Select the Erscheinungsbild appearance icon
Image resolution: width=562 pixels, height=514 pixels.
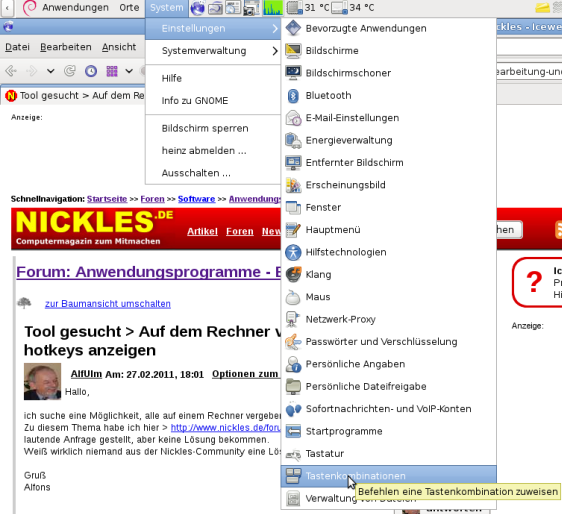(293, 185)
